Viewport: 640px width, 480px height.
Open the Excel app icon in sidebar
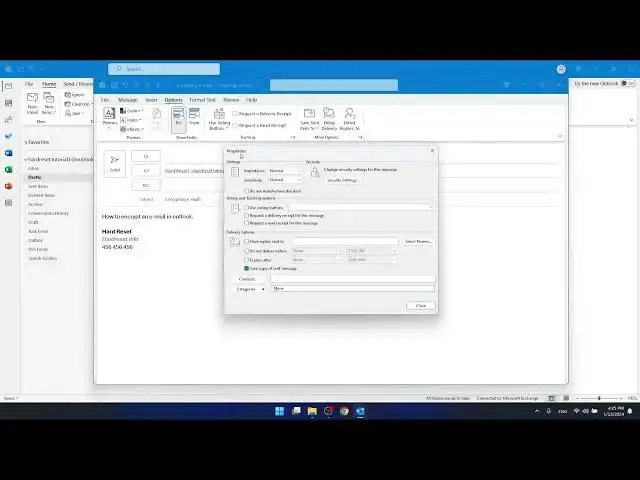point(9,169)
